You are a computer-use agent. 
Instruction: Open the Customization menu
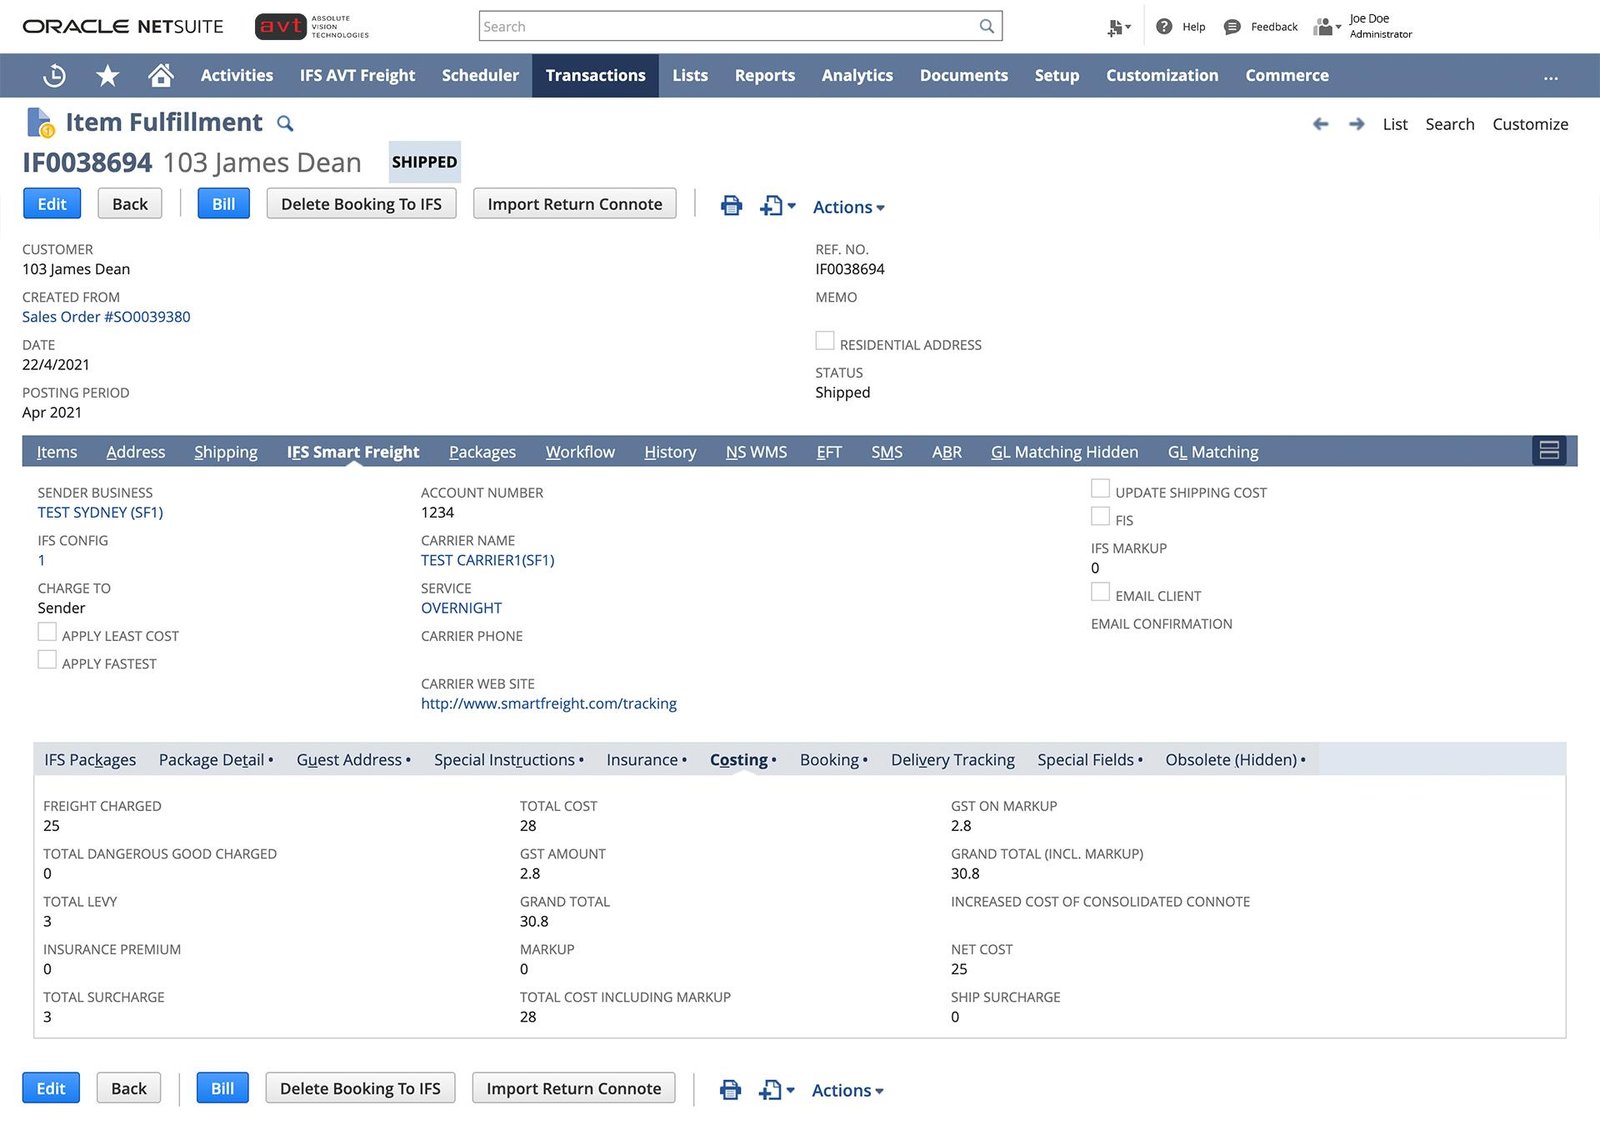(x=1162, y=75)
